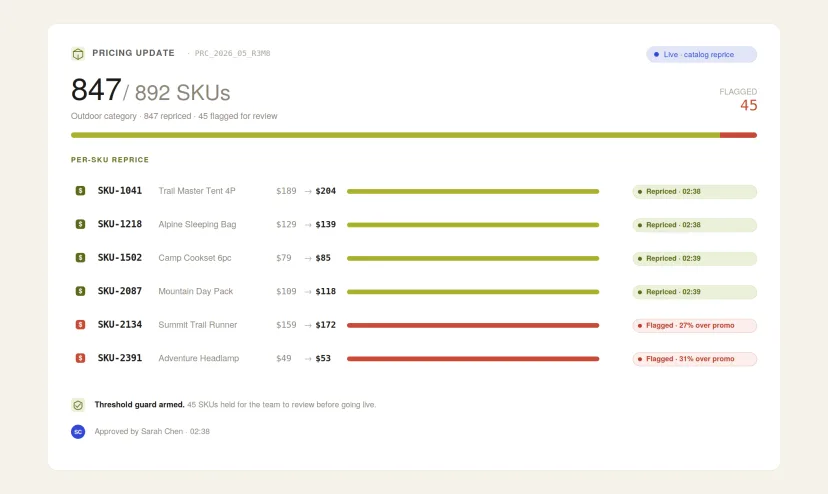The image size is (828, 494).
Task: Click the Repriced 02:39 badge for SKU-2087
Action: coord(694,292)
